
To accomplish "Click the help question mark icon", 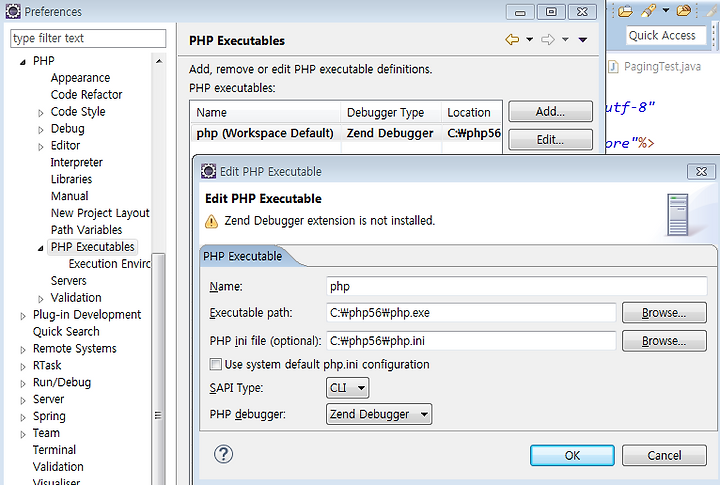I will 223,454.
